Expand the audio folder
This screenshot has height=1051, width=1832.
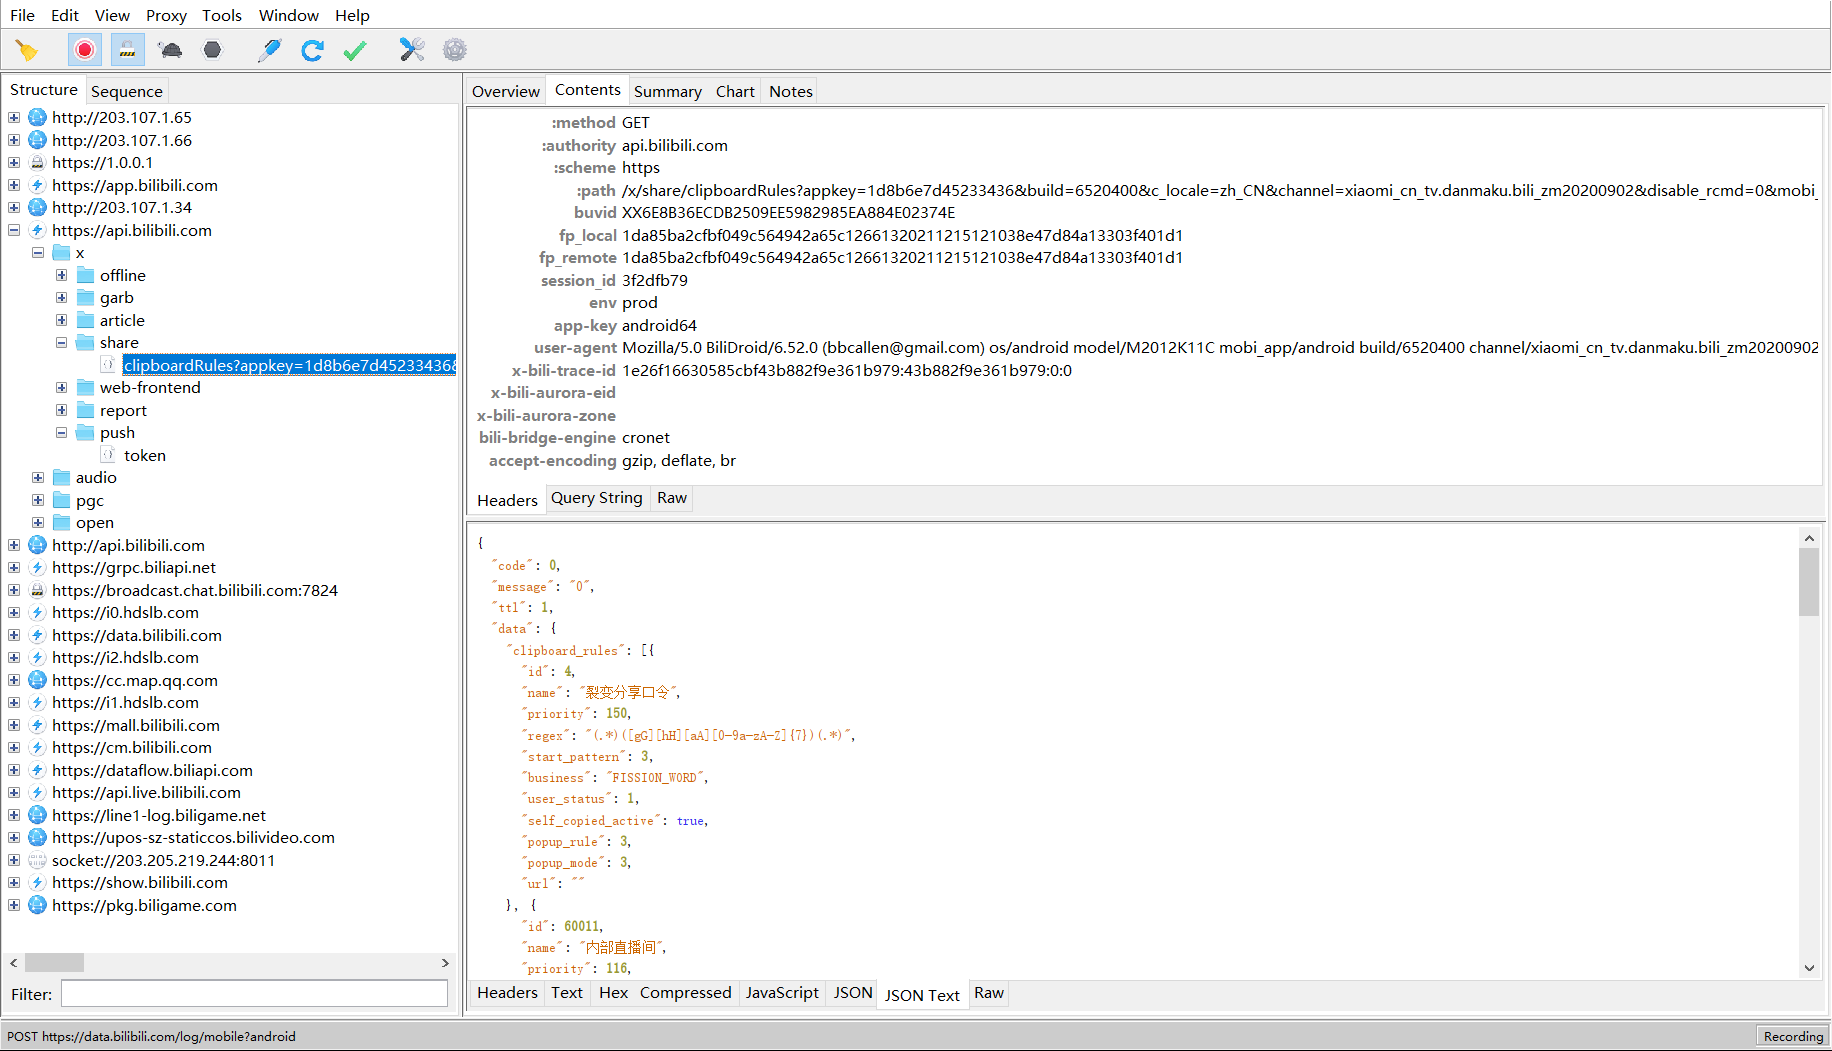click(x=38, y=477)
